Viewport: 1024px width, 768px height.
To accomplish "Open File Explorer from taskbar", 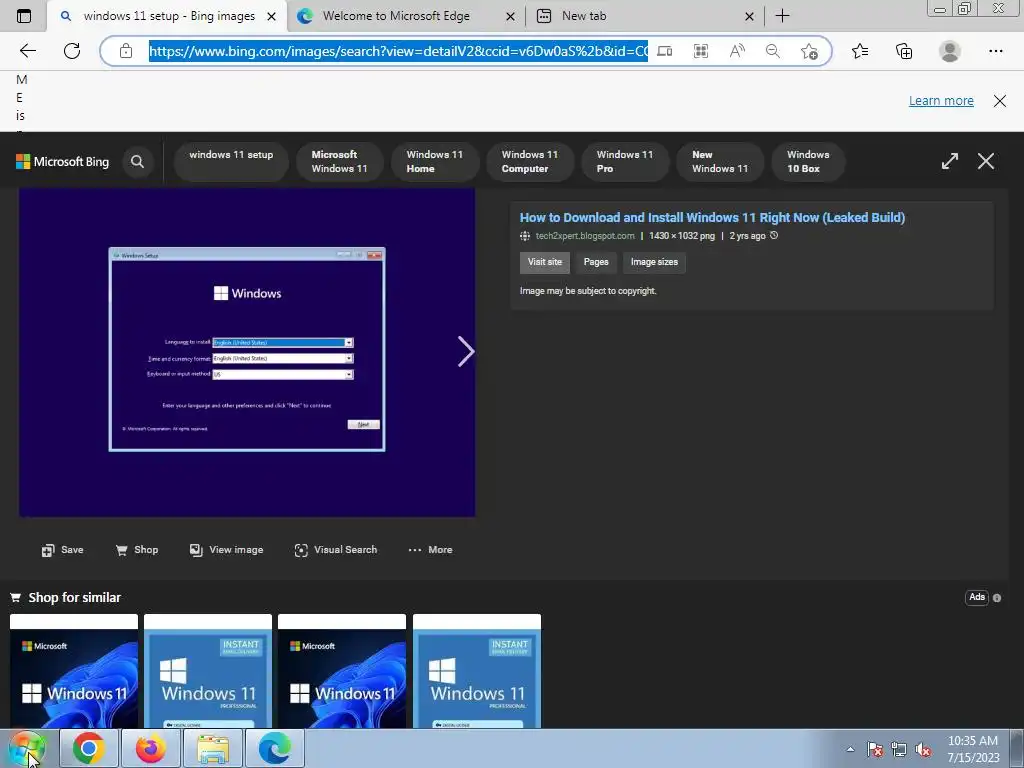I will click(213, 748).
